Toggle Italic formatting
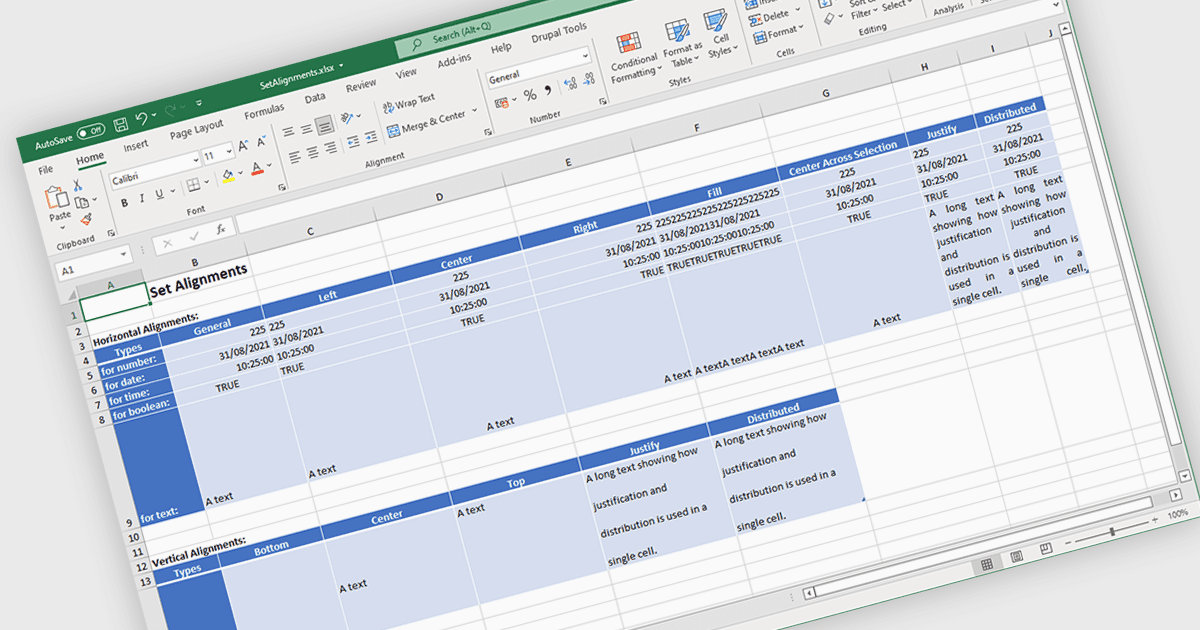This screenshot has height=630, width=1200. (x=144, y=198)
